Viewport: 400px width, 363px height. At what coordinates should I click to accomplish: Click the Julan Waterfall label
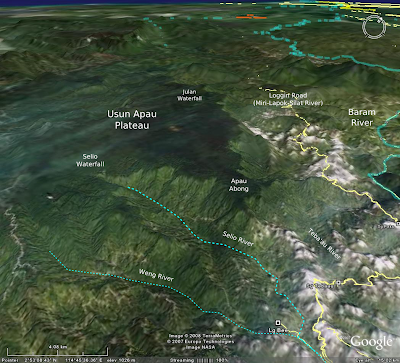(x=189, y=95)
